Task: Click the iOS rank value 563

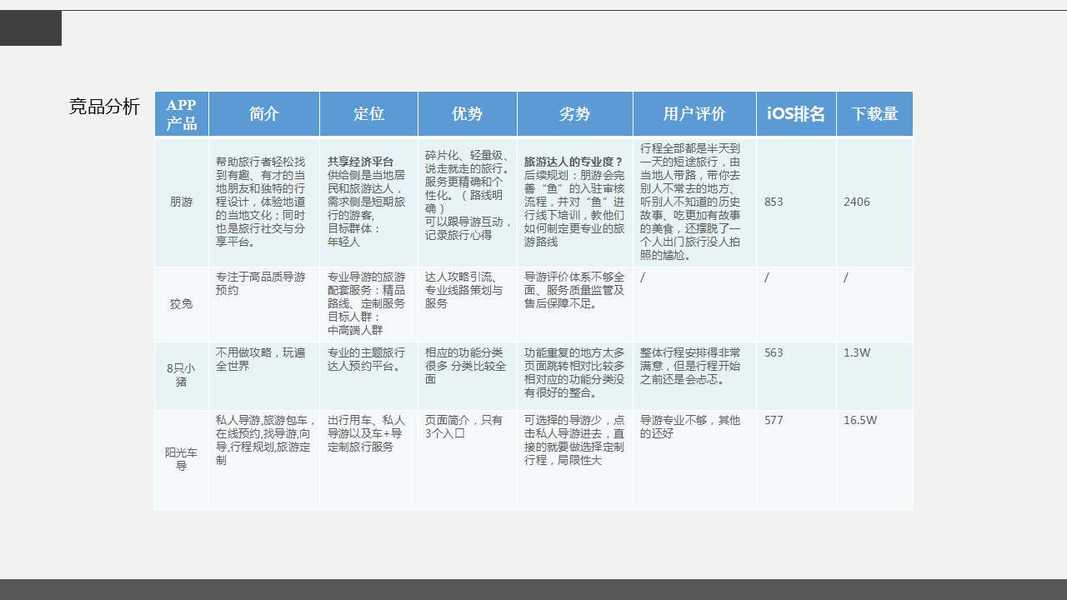Action: click(x=773, y=353)
